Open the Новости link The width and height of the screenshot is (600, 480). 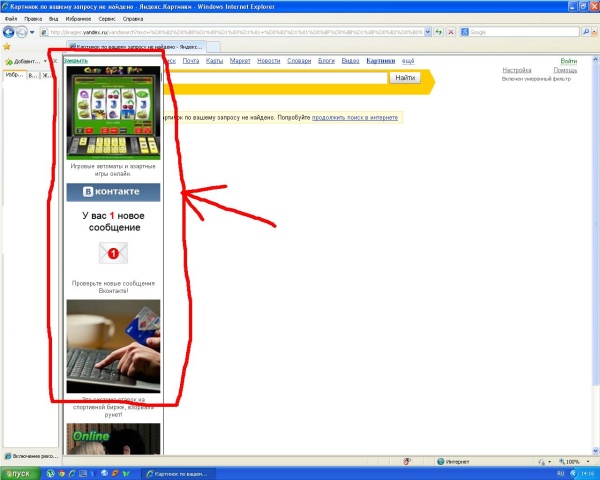pyautogui.click(x=269, y=61)
